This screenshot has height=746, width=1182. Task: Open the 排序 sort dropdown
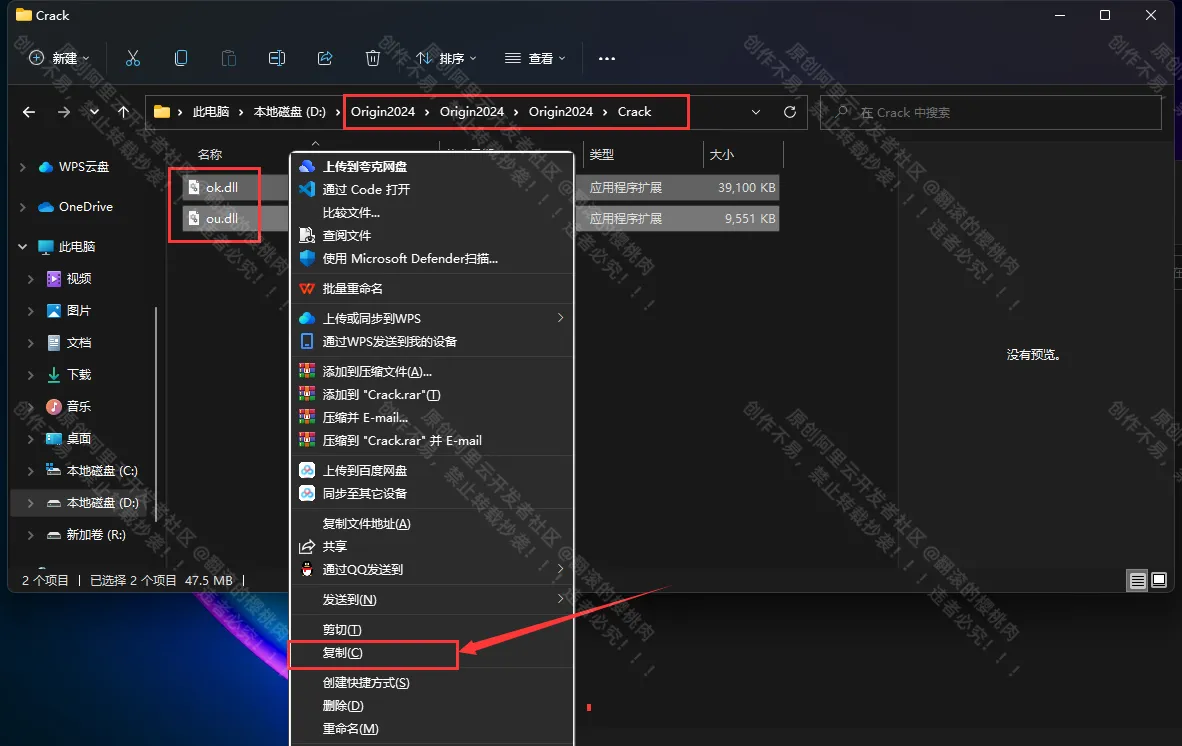click(x=446, y=58)
